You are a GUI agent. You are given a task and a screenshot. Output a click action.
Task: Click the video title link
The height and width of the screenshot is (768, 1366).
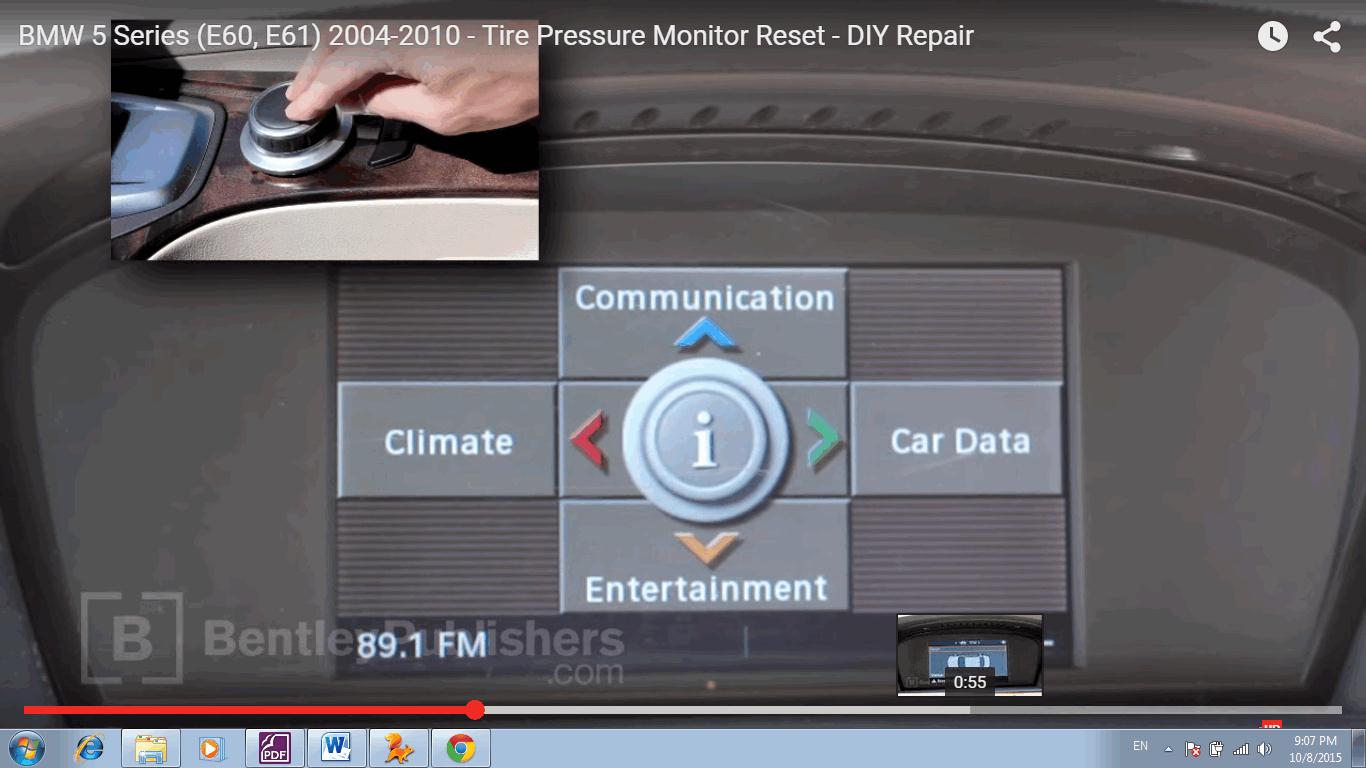(x=496, y=37)
